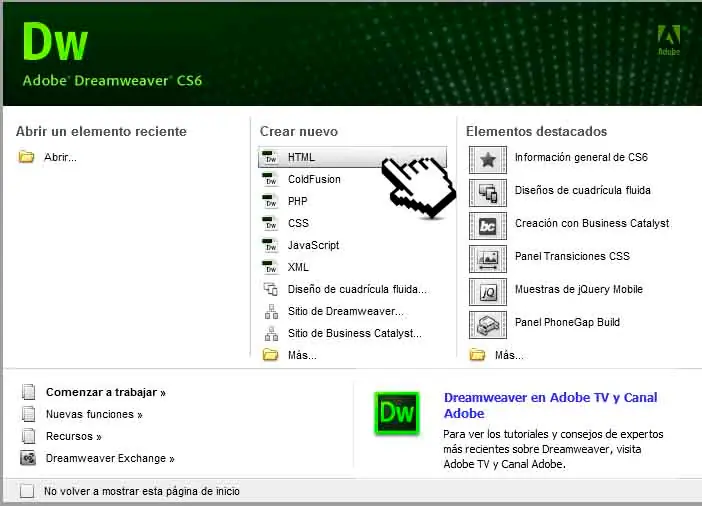Open Diseños de cuadrícula fluida featured item
Viewport: 702px width, 506px height.
[x=582, y=190]
